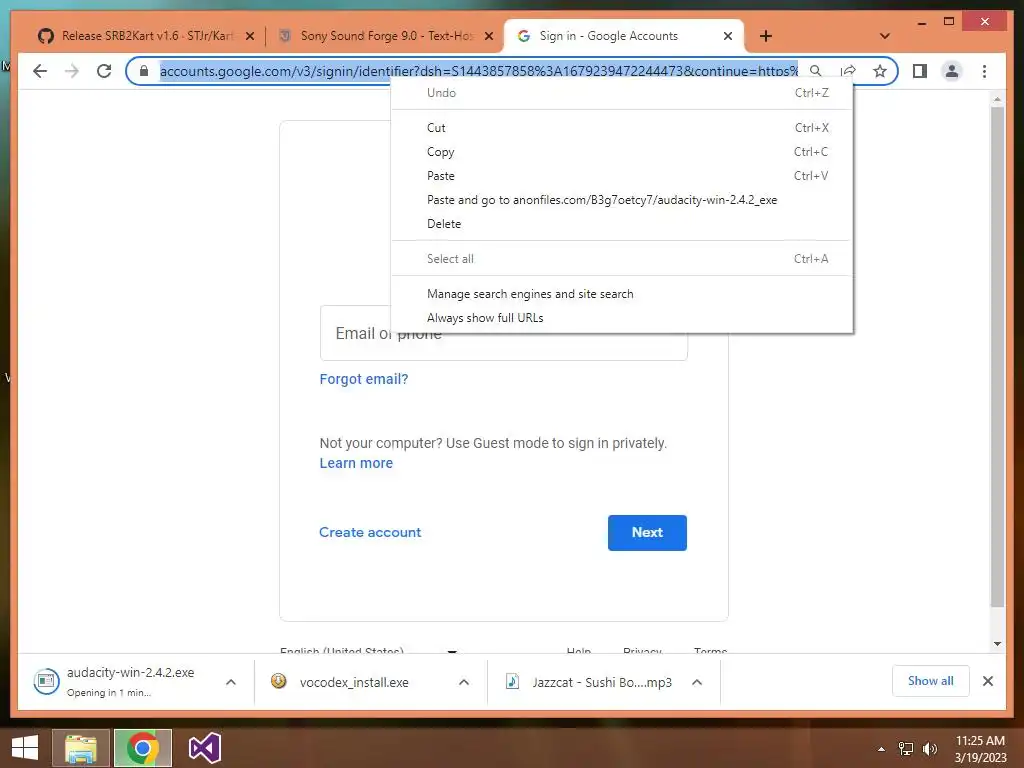Expand options for vocodex_install.exe download
The image size is (1024, 768).
pos(464,682)
